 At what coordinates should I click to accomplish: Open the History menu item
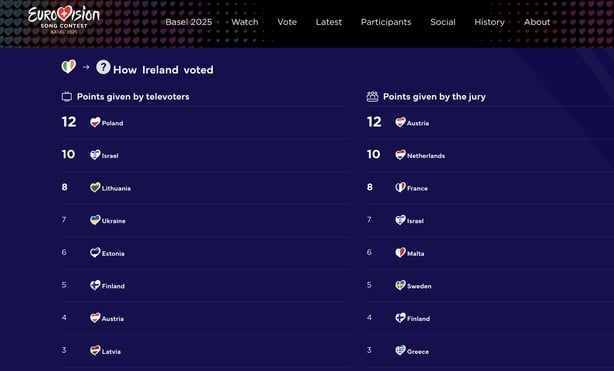pyautogui.click(x=489, y=22)
